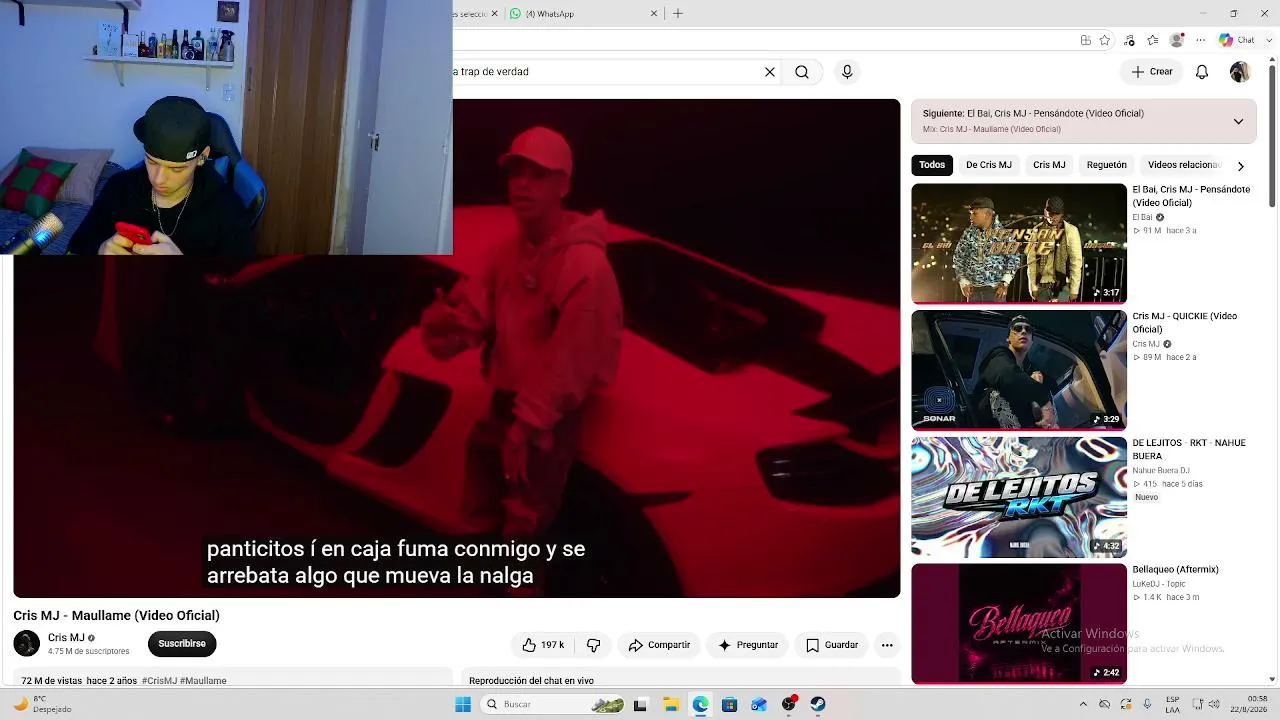Open Microsoft Edge from the taskbar
The image size is (1280, 720).
point(700,704)
